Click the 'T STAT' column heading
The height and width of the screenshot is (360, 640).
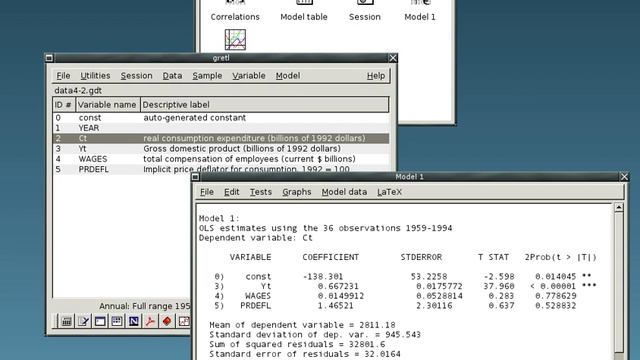tap(493, 257)
